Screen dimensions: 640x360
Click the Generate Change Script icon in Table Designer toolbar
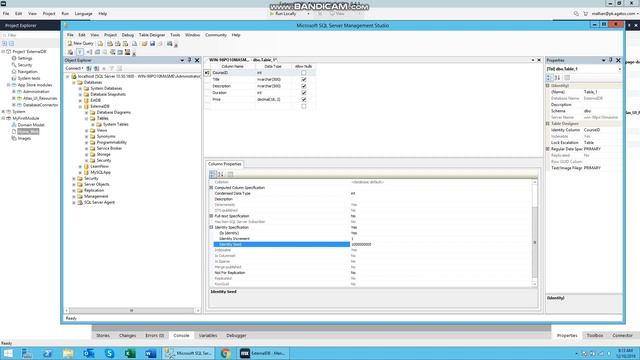[70, 52]
